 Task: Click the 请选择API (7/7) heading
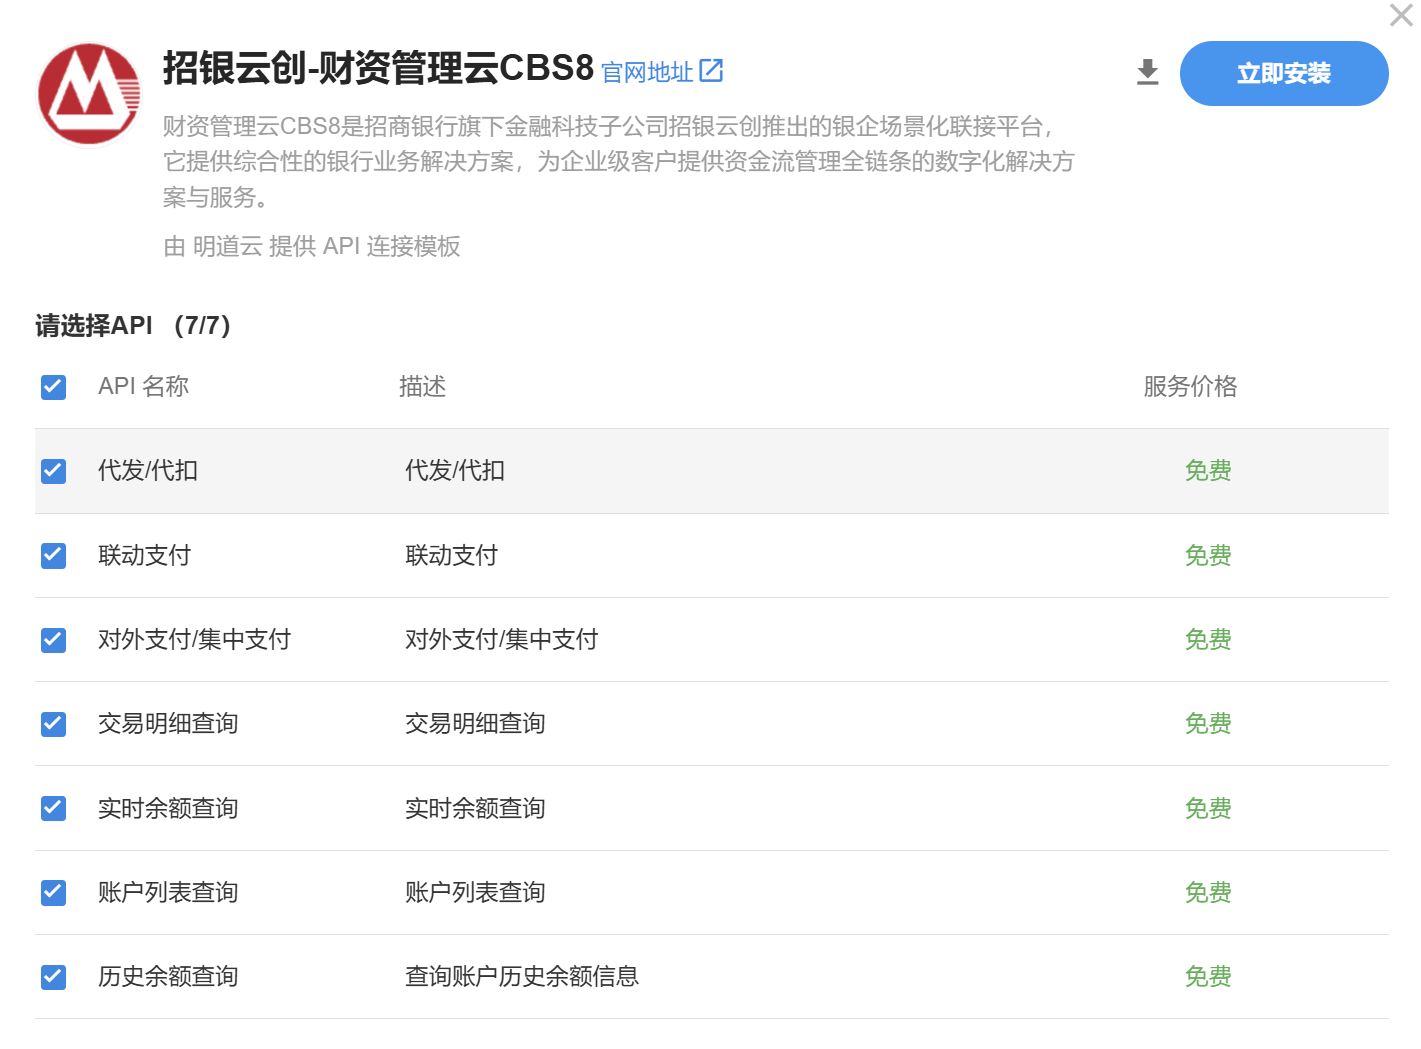[133, 326]
